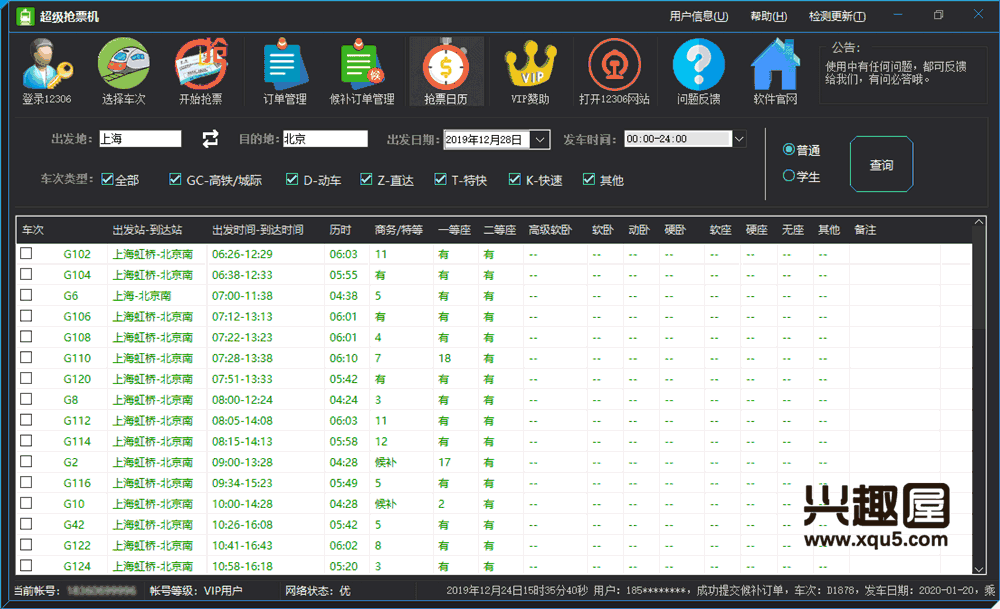The height and width of the screenshot is (609, 1000).
Task: Select the 普通 passenger radio button
Action: click(789, 149)
